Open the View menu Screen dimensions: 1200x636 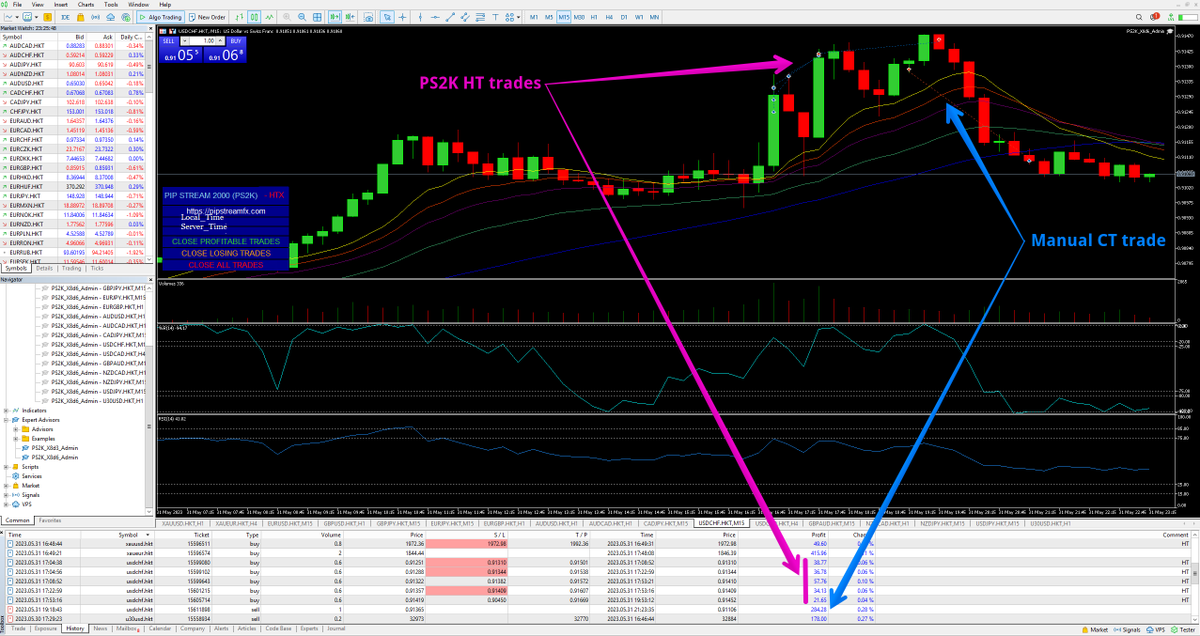(x=39, y=5)
